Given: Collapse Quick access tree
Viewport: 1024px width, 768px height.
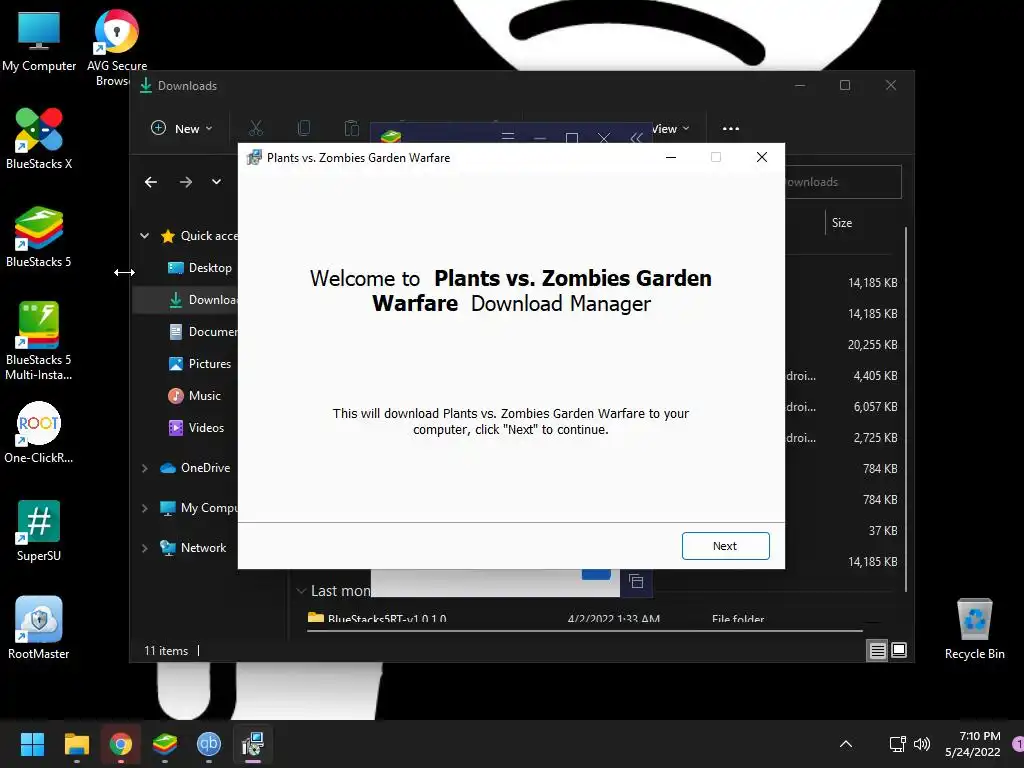Looking at the screenshot, I should [x=144, y=236].
